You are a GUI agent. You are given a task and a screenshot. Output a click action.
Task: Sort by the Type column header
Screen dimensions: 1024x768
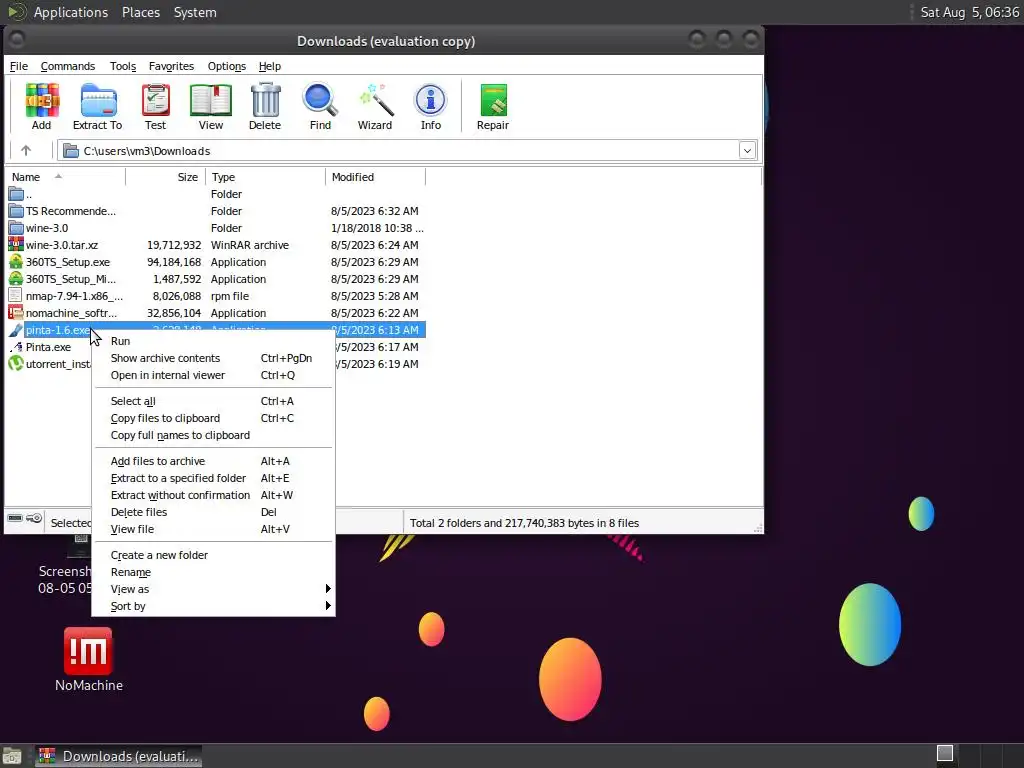[x=266, y=177]
